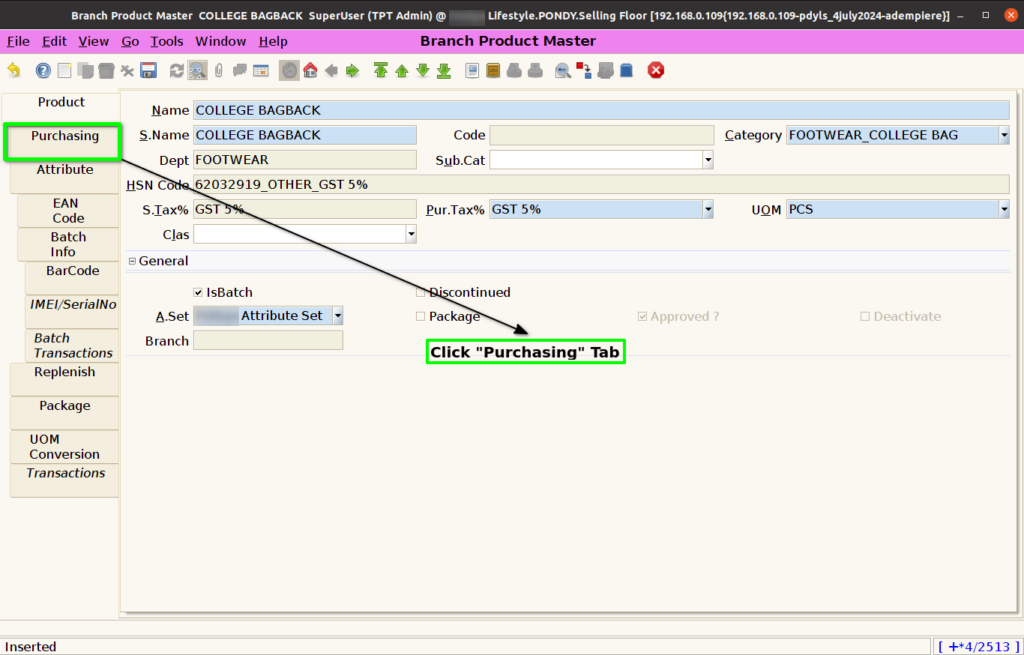Viewport: 1024px width, 655px height.
Task: Tick the Package checkbox
Action: point(421,317)
